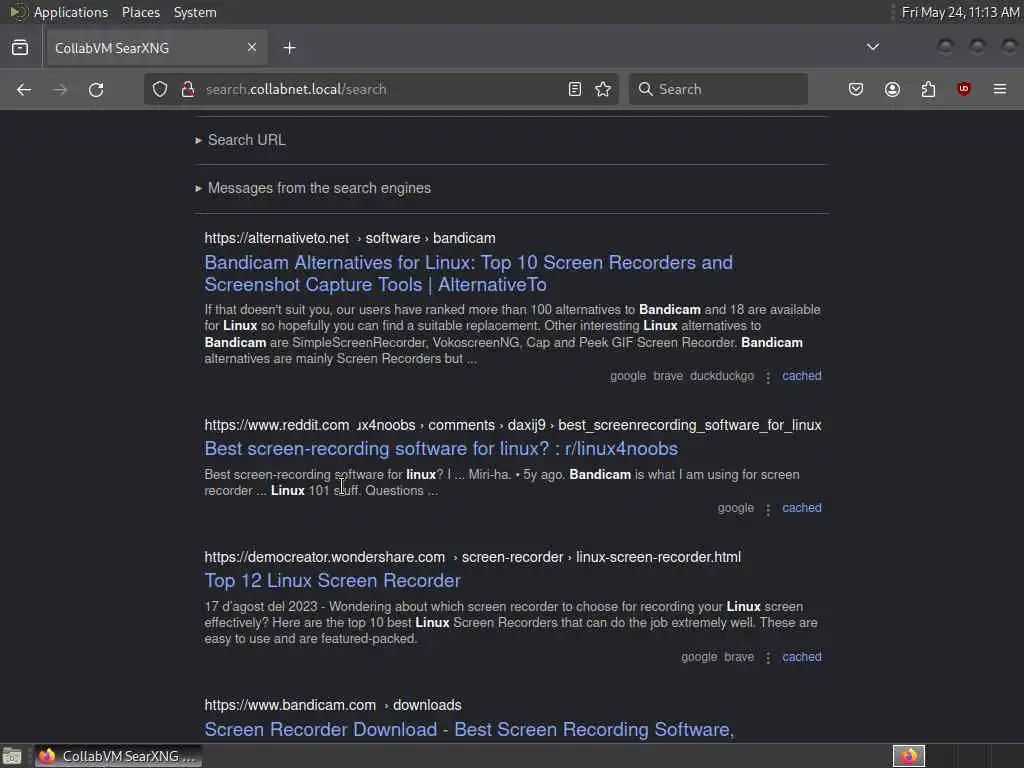This screenshot has width=1024, height=768.
Task: Click the Firefox search box
Action: (x=718, y=89)
